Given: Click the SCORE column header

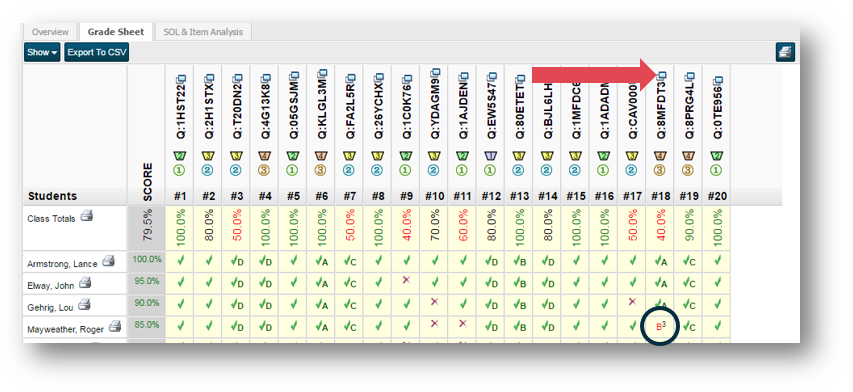Looking at the screenshot, I should point(147,182).
